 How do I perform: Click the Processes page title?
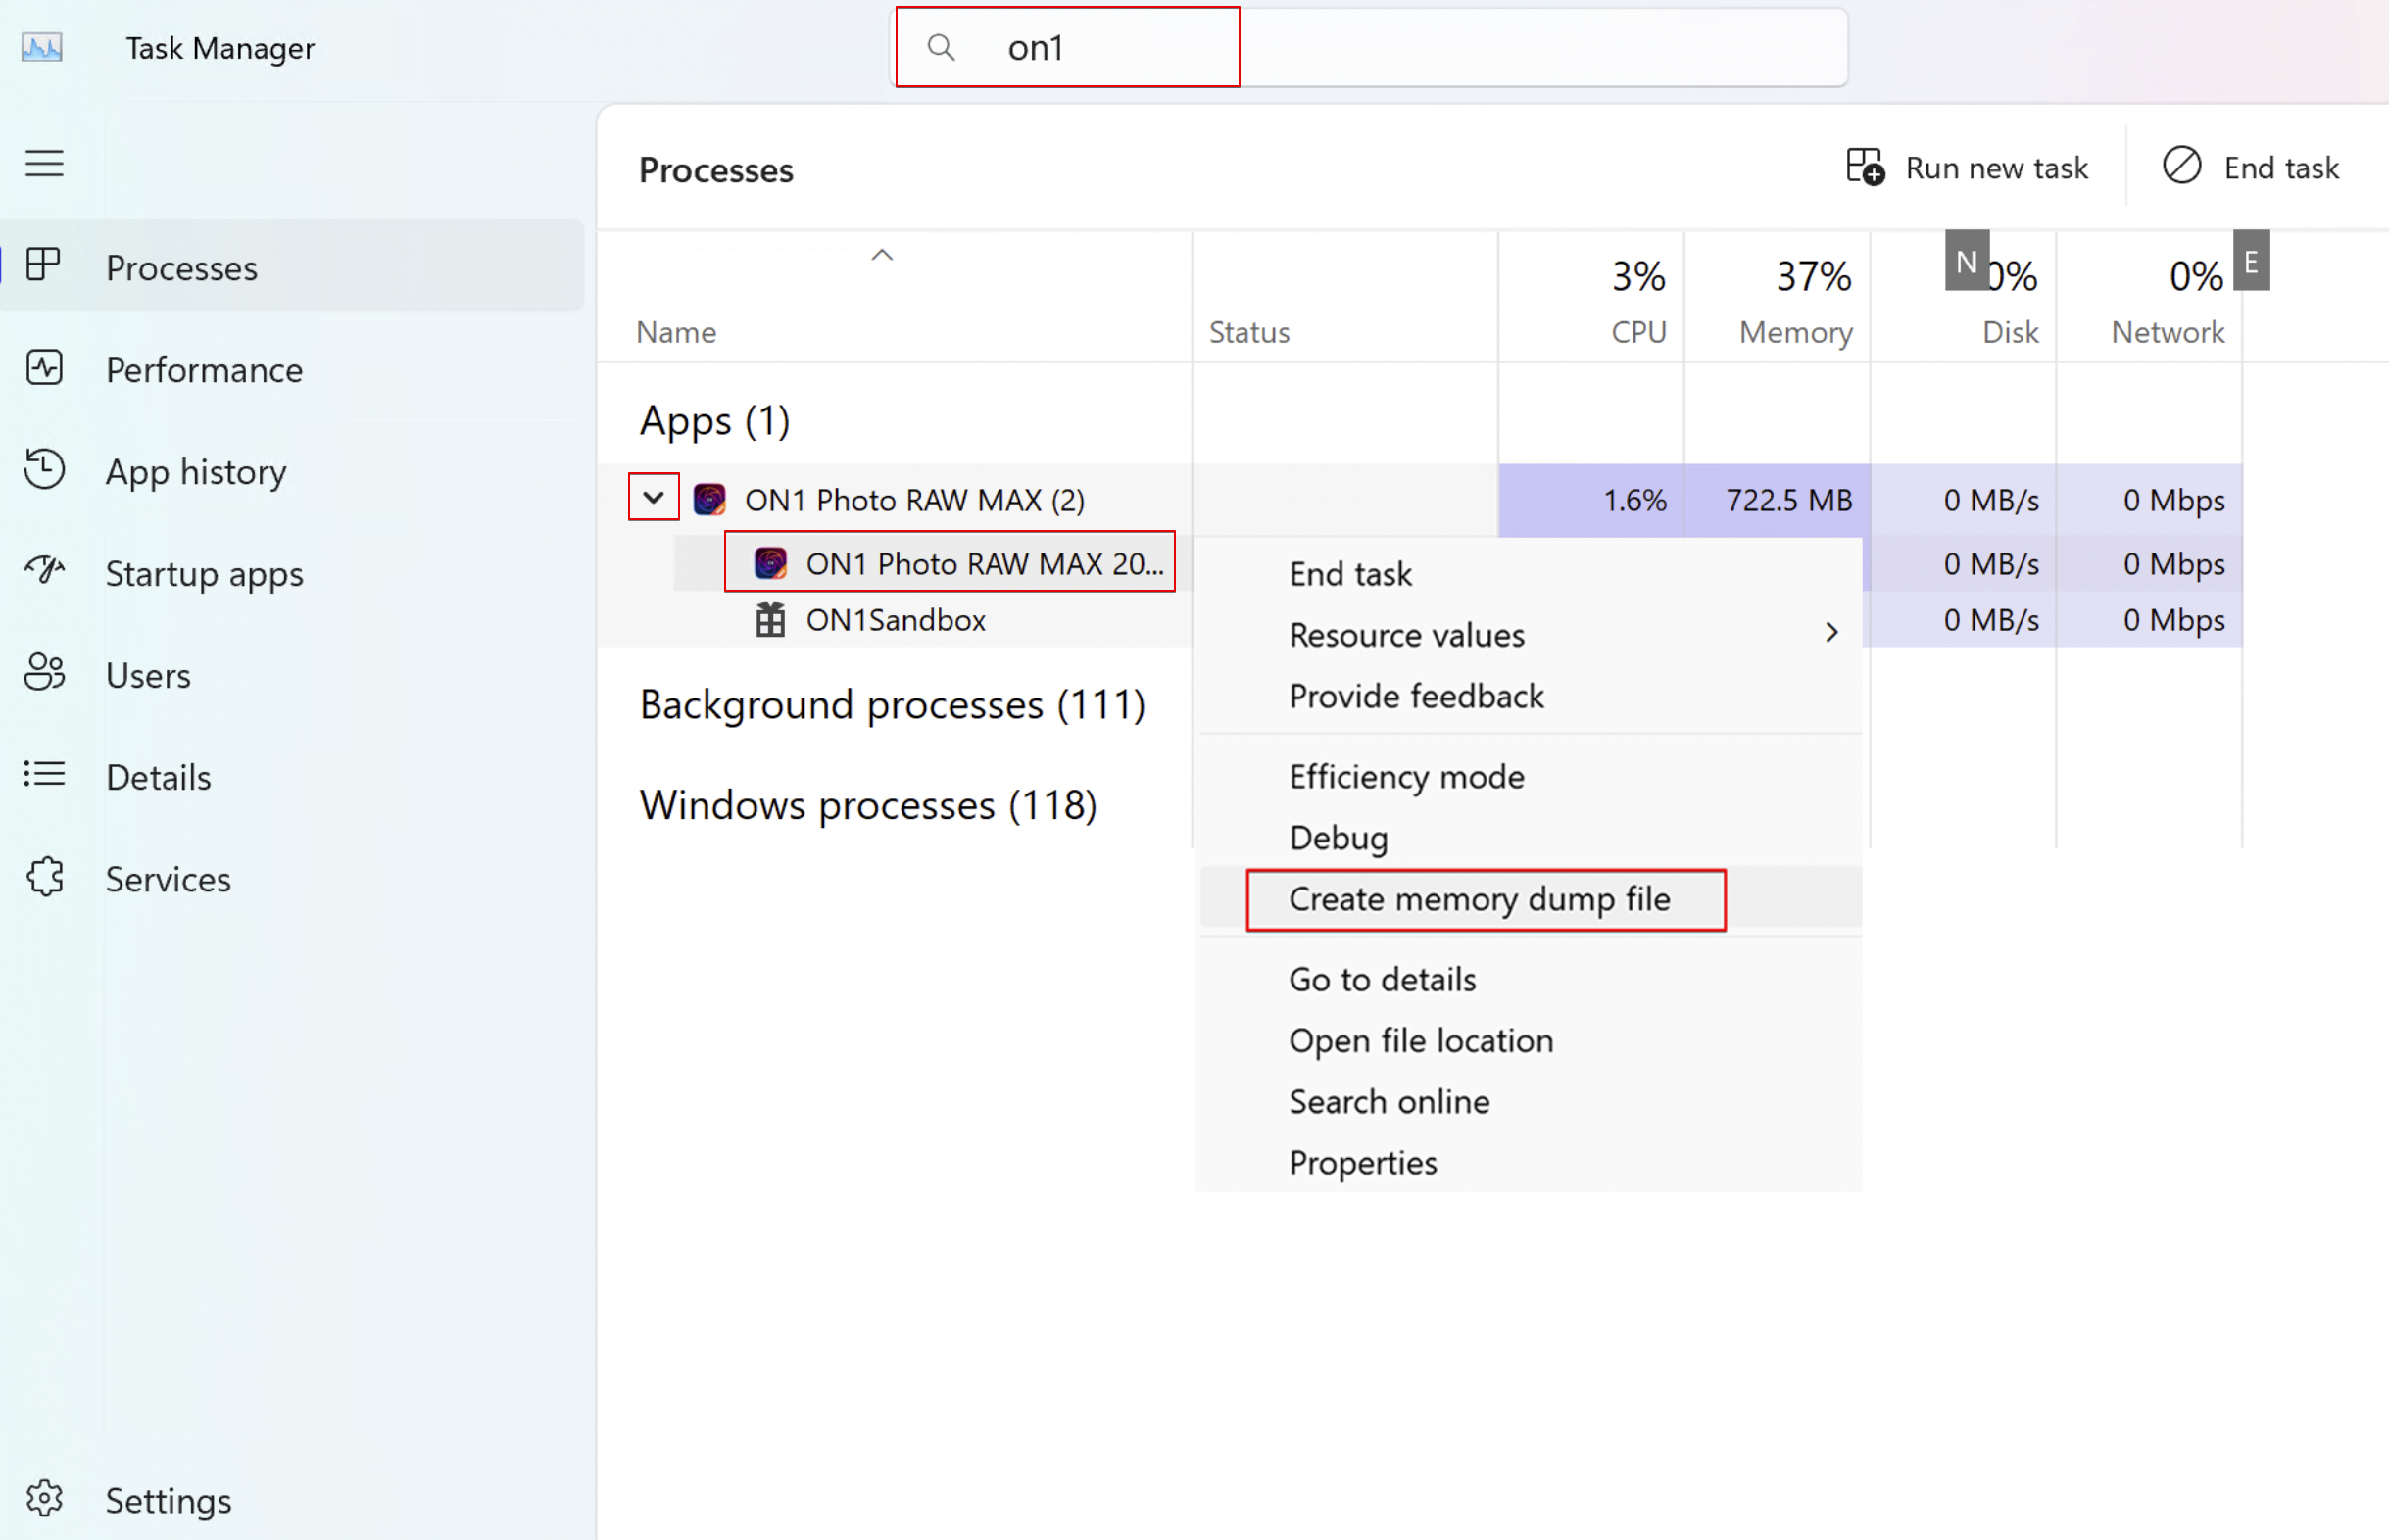coord(716,170)
